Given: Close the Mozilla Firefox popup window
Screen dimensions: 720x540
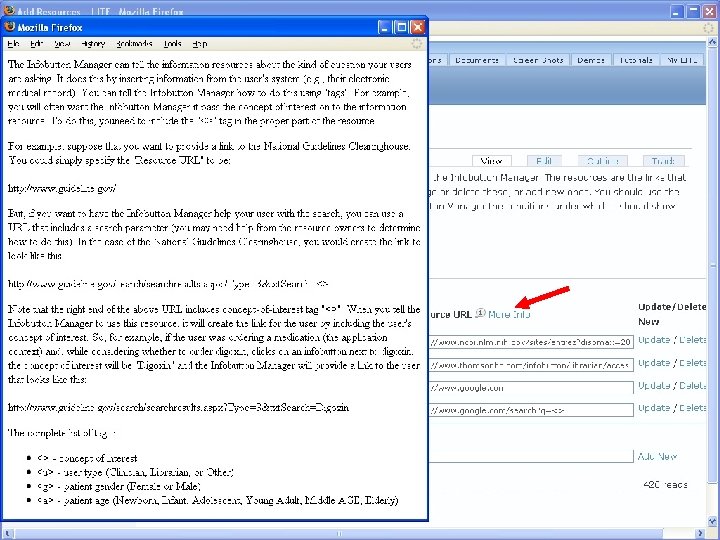Looking at the screenshot, I should coord(417,28).
